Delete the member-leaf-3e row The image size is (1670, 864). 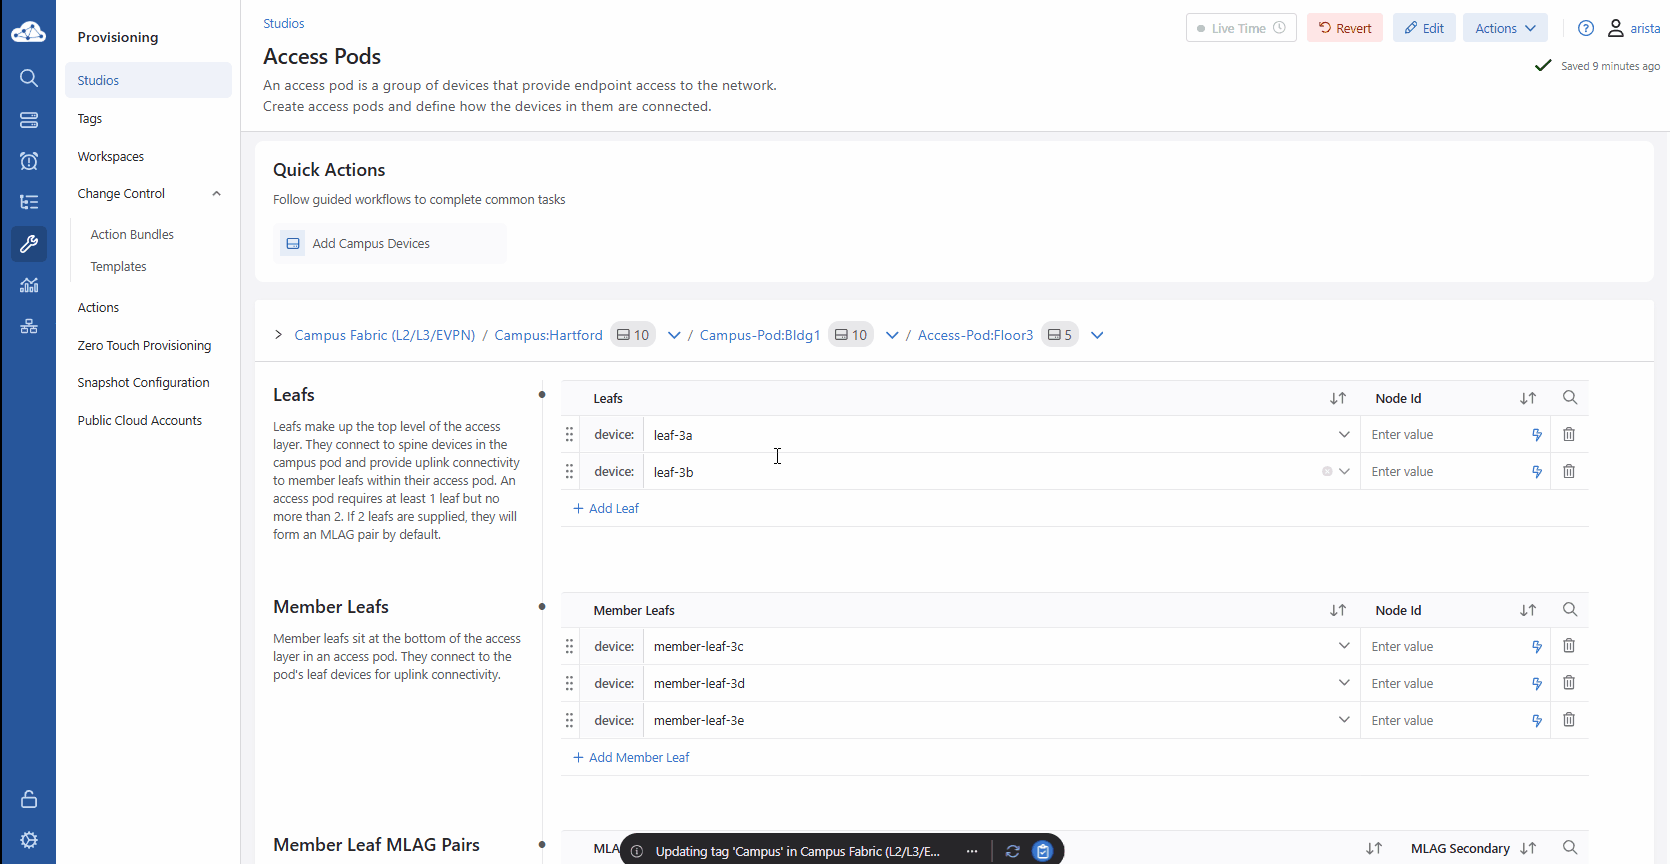1569,720
